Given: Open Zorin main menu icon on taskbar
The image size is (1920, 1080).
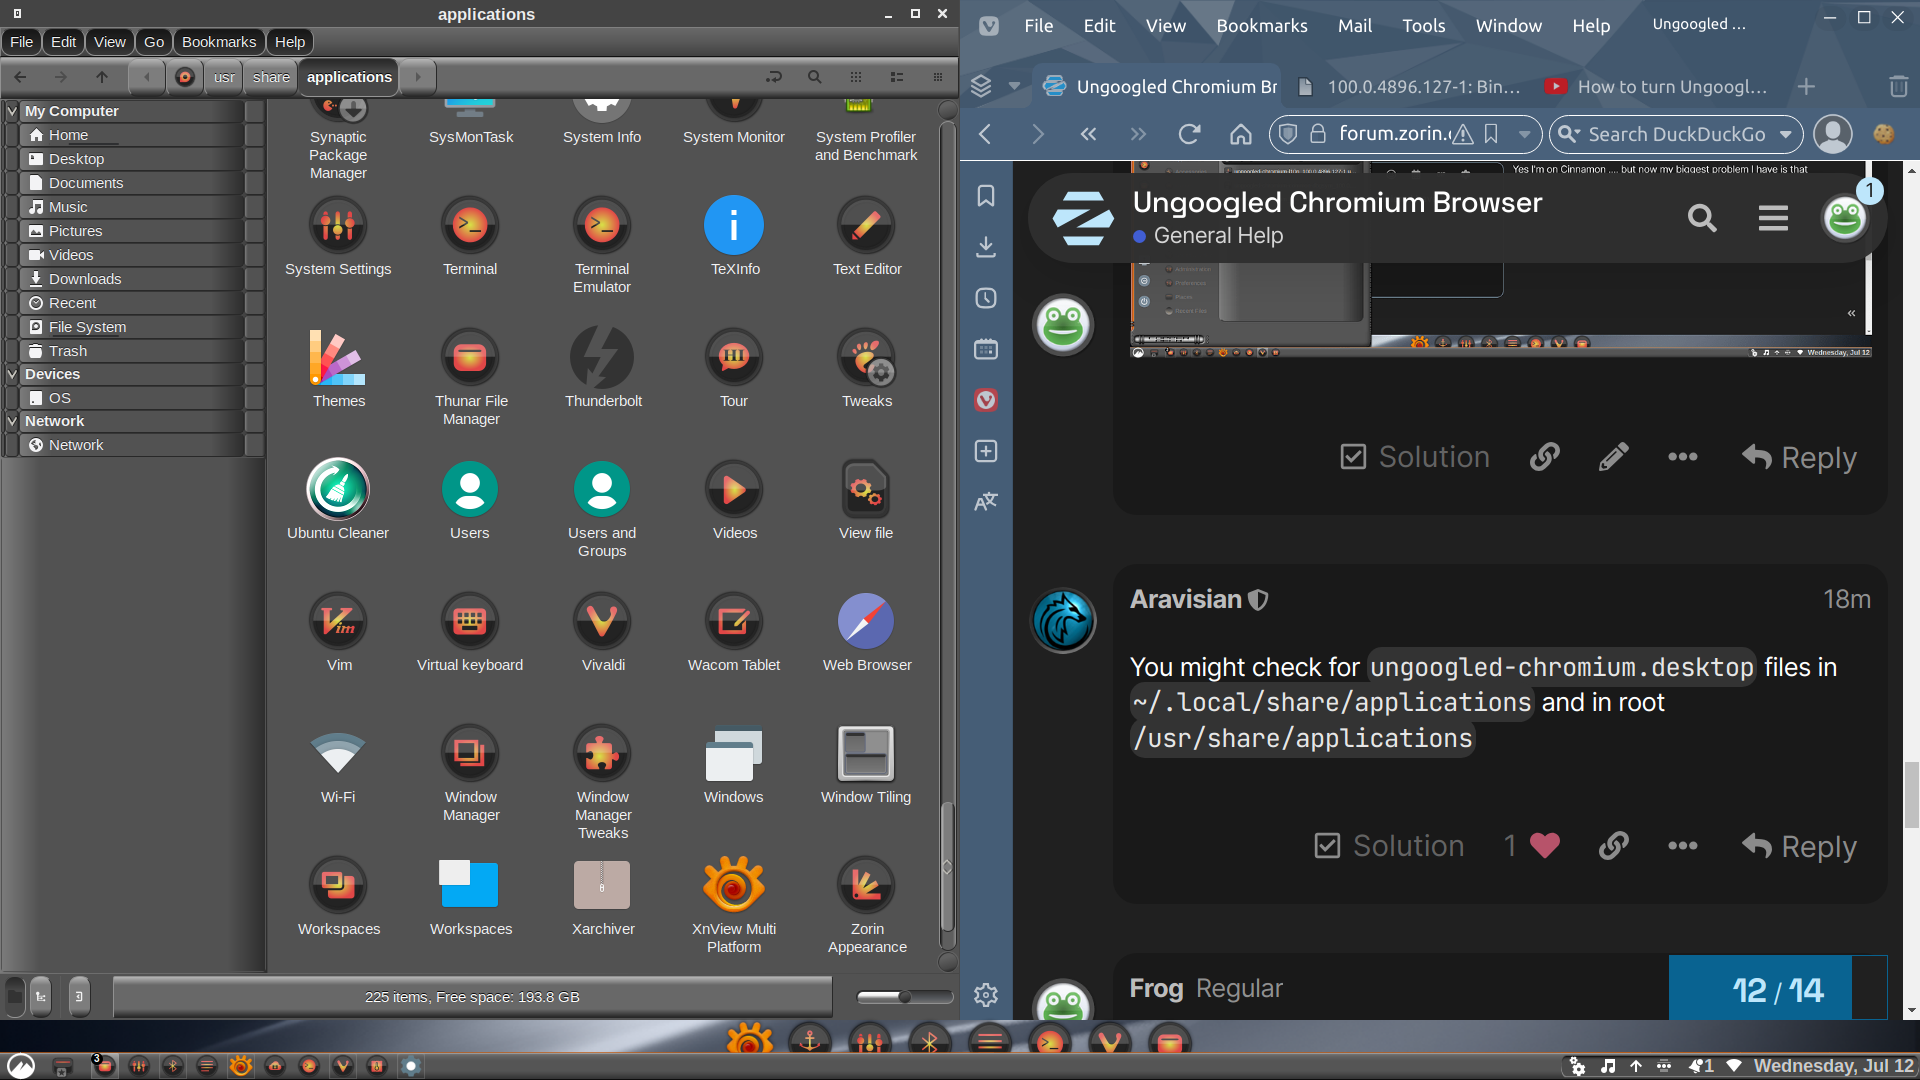Looking at the screenshot, I should tap(21, 1066).
